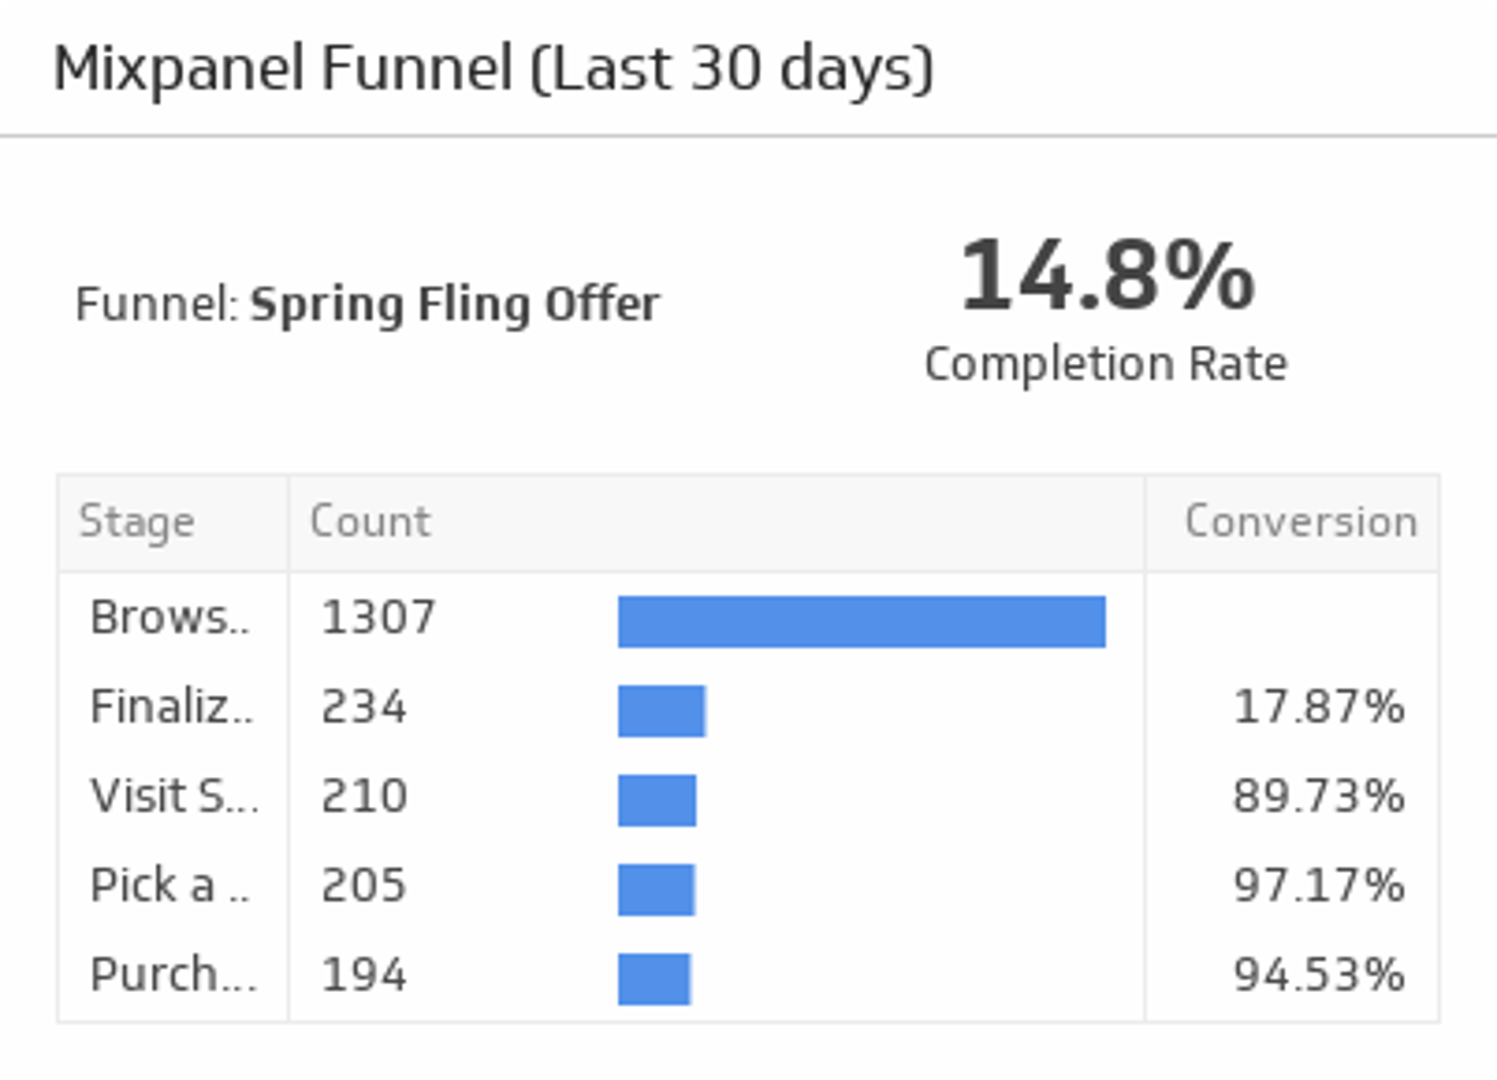Click the 94.53% conversion value
This screenshot has height=1080, width=1497.
(x=1318, y=975)
